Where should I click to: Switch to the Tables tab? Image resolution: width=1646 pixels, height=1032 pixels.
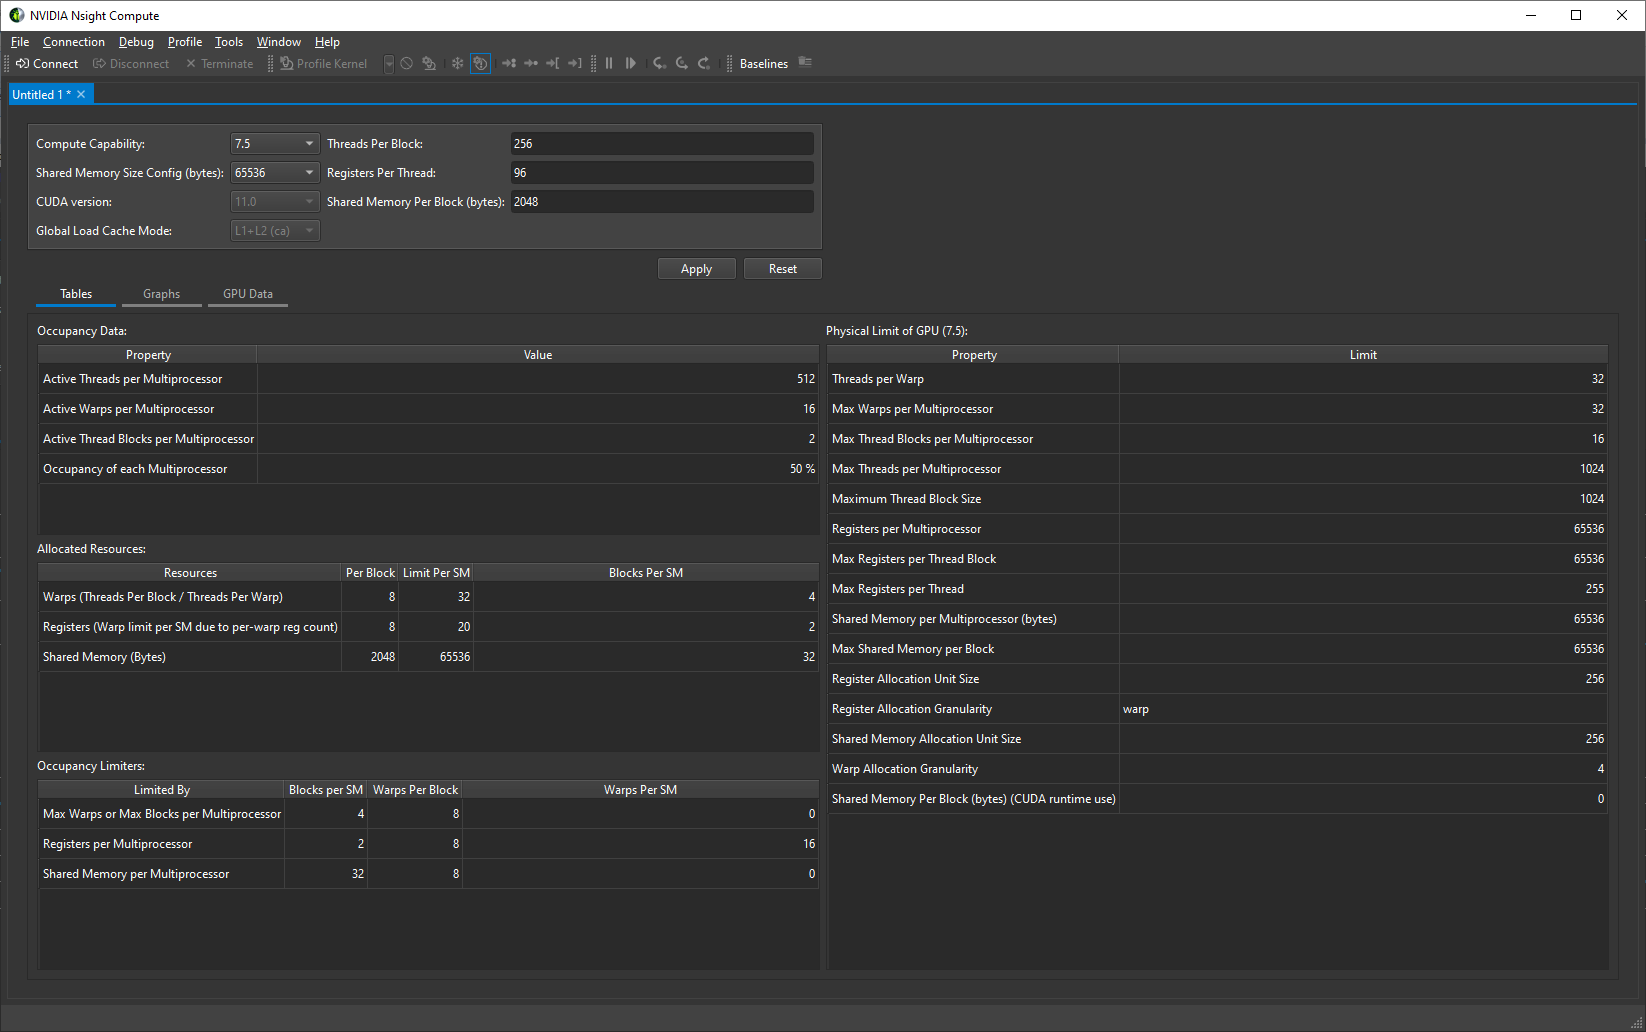76,294
